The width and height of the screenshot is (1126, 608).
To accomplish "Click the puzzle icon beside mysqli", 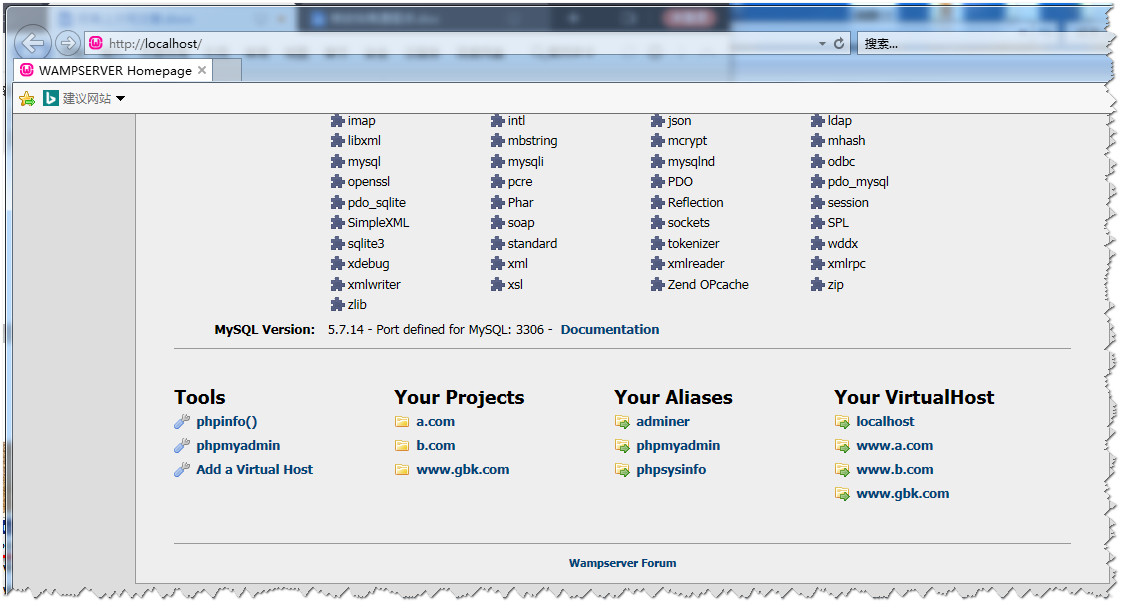I will [x=498, y=162].
